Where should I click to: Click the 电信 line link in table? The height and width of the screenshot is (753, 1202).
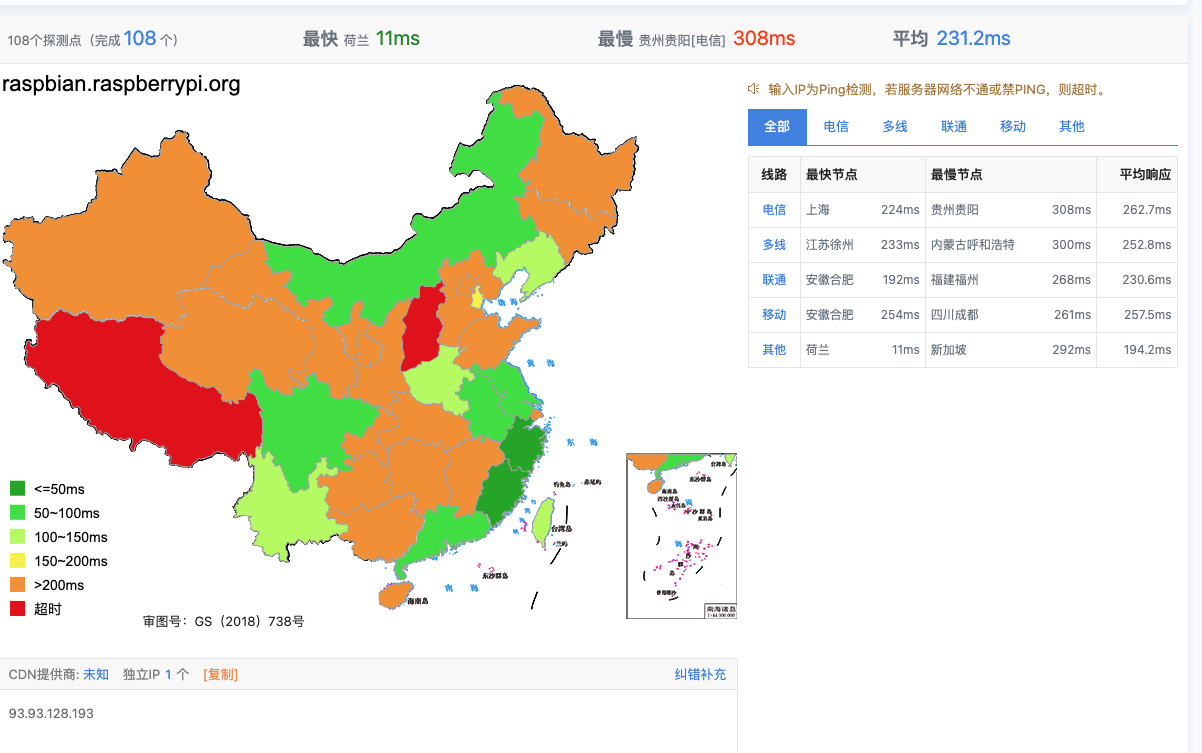click(x=774, y=210)
